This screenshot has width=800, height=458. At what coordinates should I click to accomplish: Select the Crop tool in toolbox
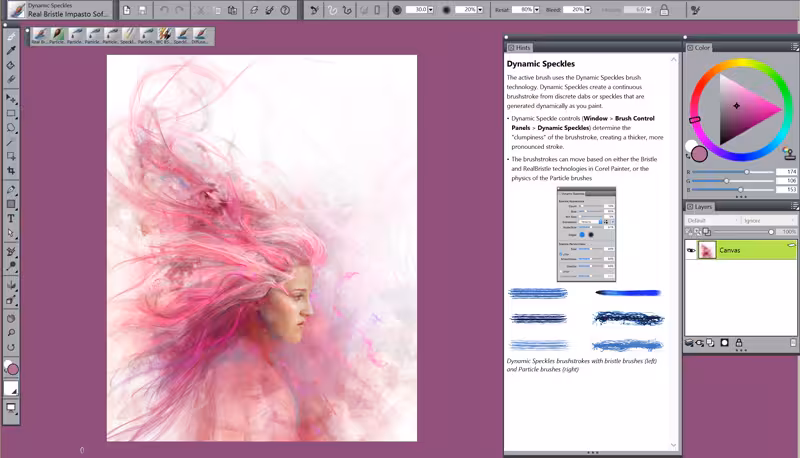point(11,171)
